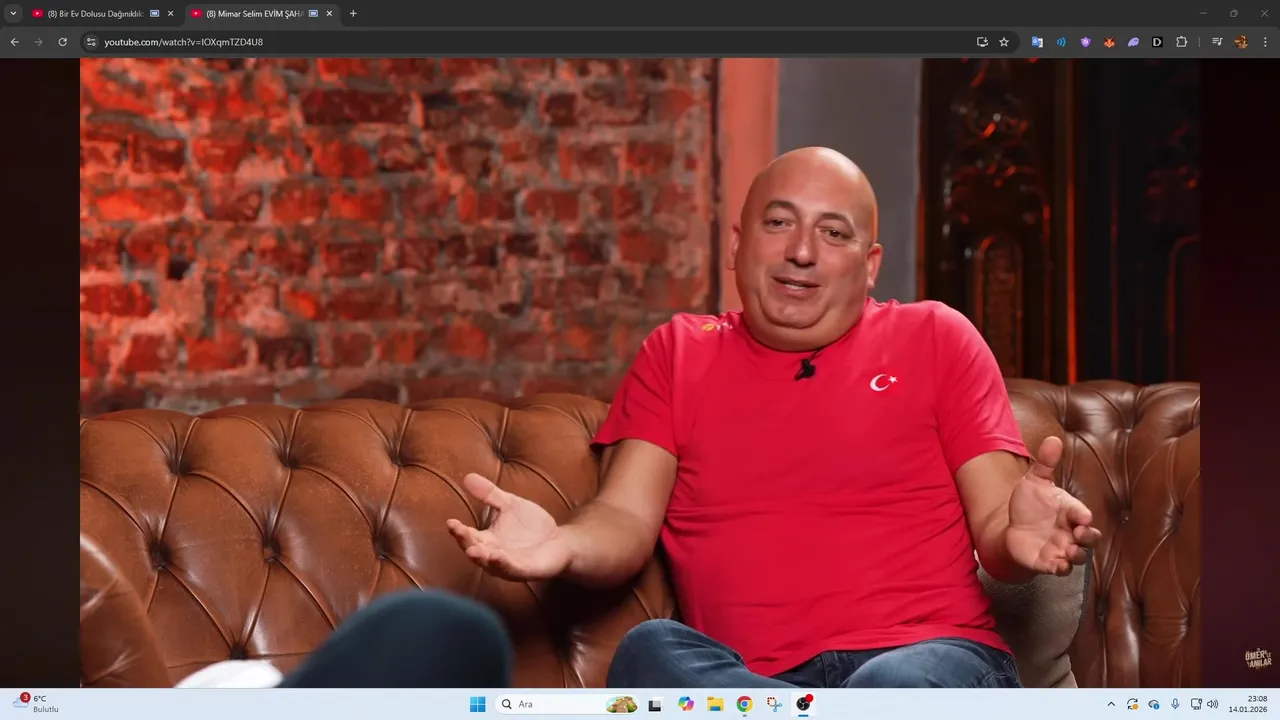Click the taskbar search box "Ara"

569,704
